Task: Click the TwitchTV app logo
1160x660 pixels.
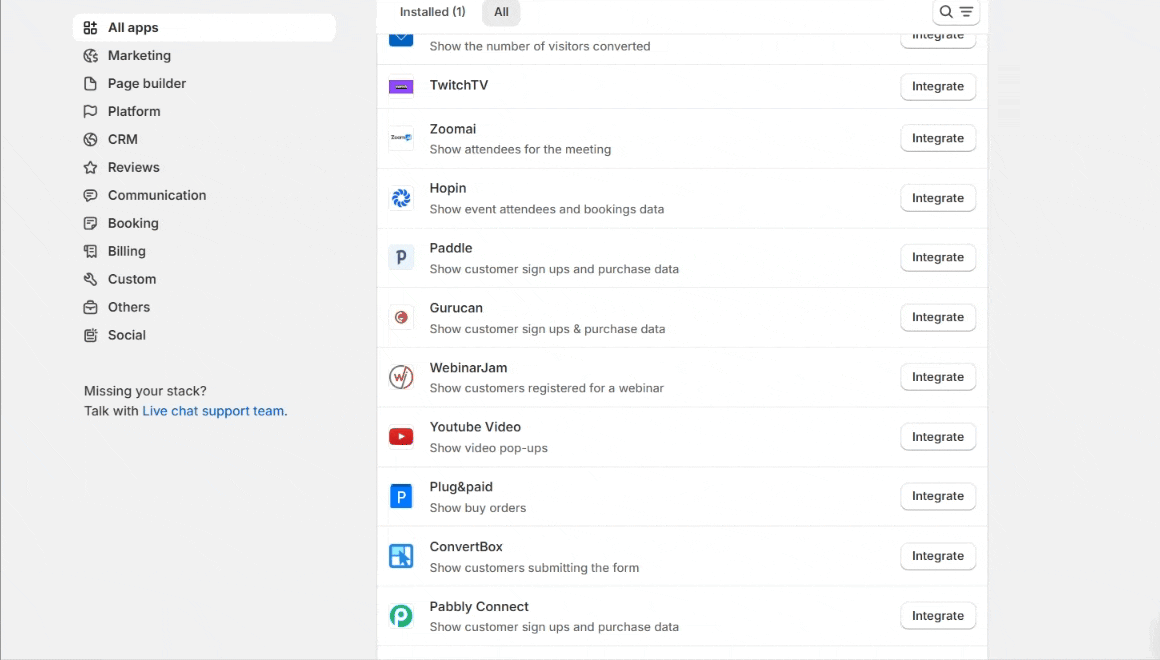Action: click(x=401, y=87)
